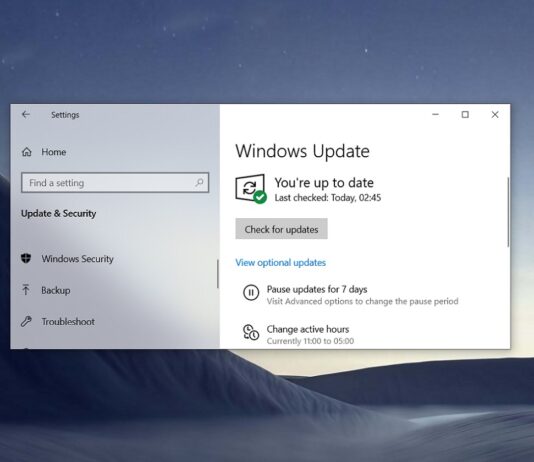The image size is (534, 462).
Task: Click the active hours clock icon
Action: tap(251, 332)
